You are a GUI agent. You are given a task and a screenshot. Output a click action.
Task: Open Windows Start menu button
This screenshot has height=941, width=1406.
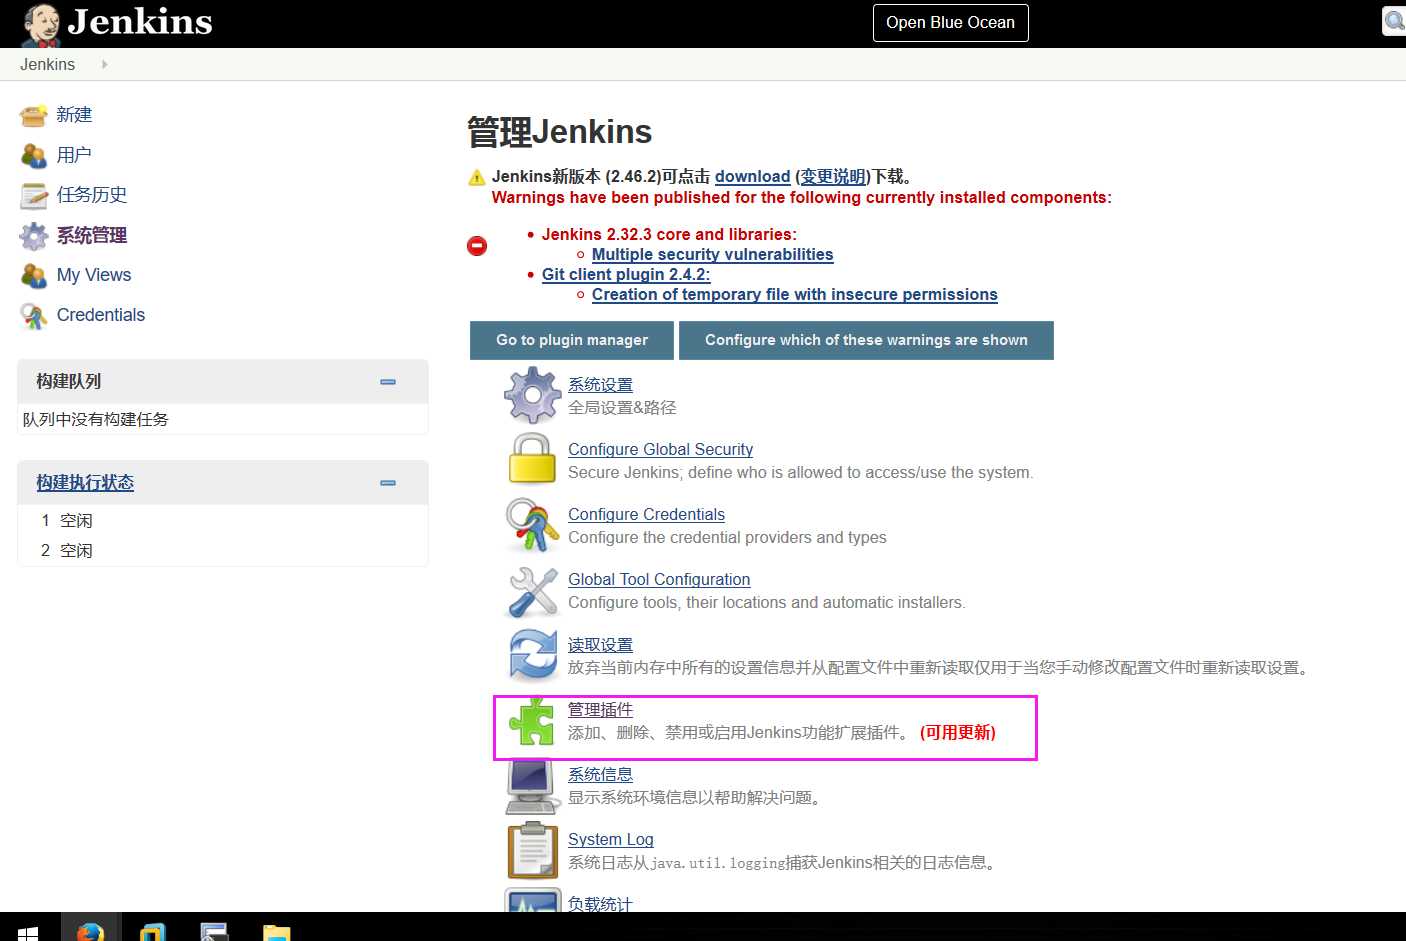[28, 933]
